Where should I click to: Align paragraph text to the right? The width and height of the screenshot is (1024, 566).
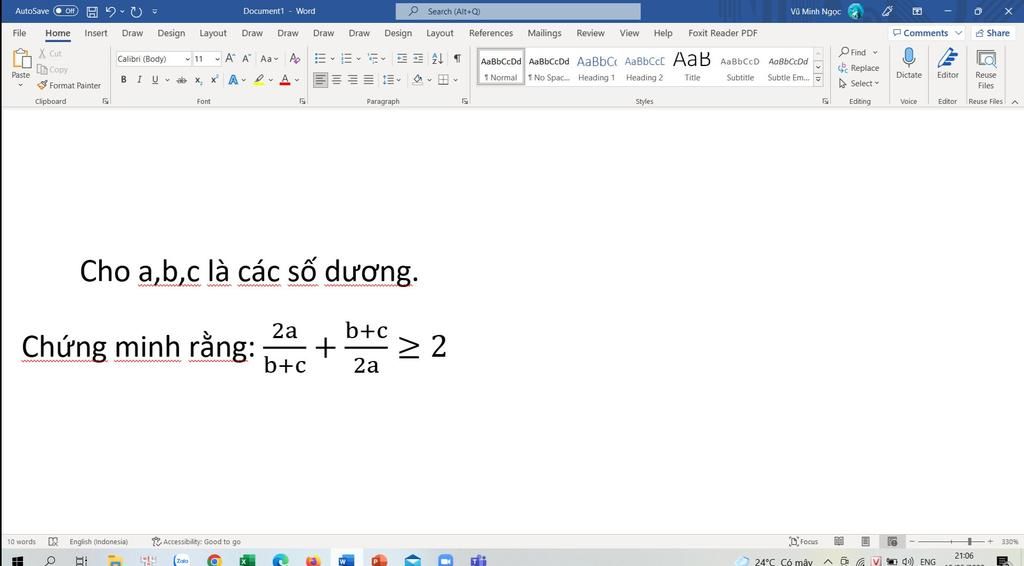point(353,80)
